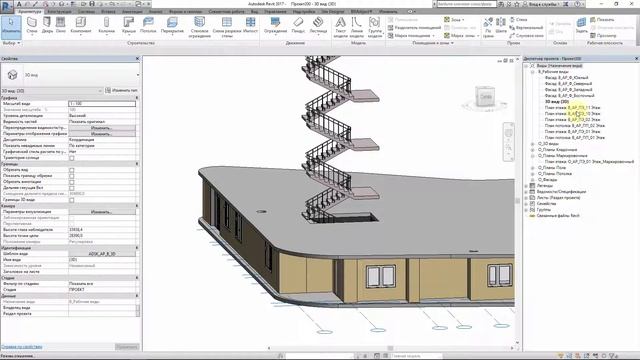Screen dimensions: 640x360
Task: Click the ADSK_AP_B_3D view template button
Action: point(102,254)
